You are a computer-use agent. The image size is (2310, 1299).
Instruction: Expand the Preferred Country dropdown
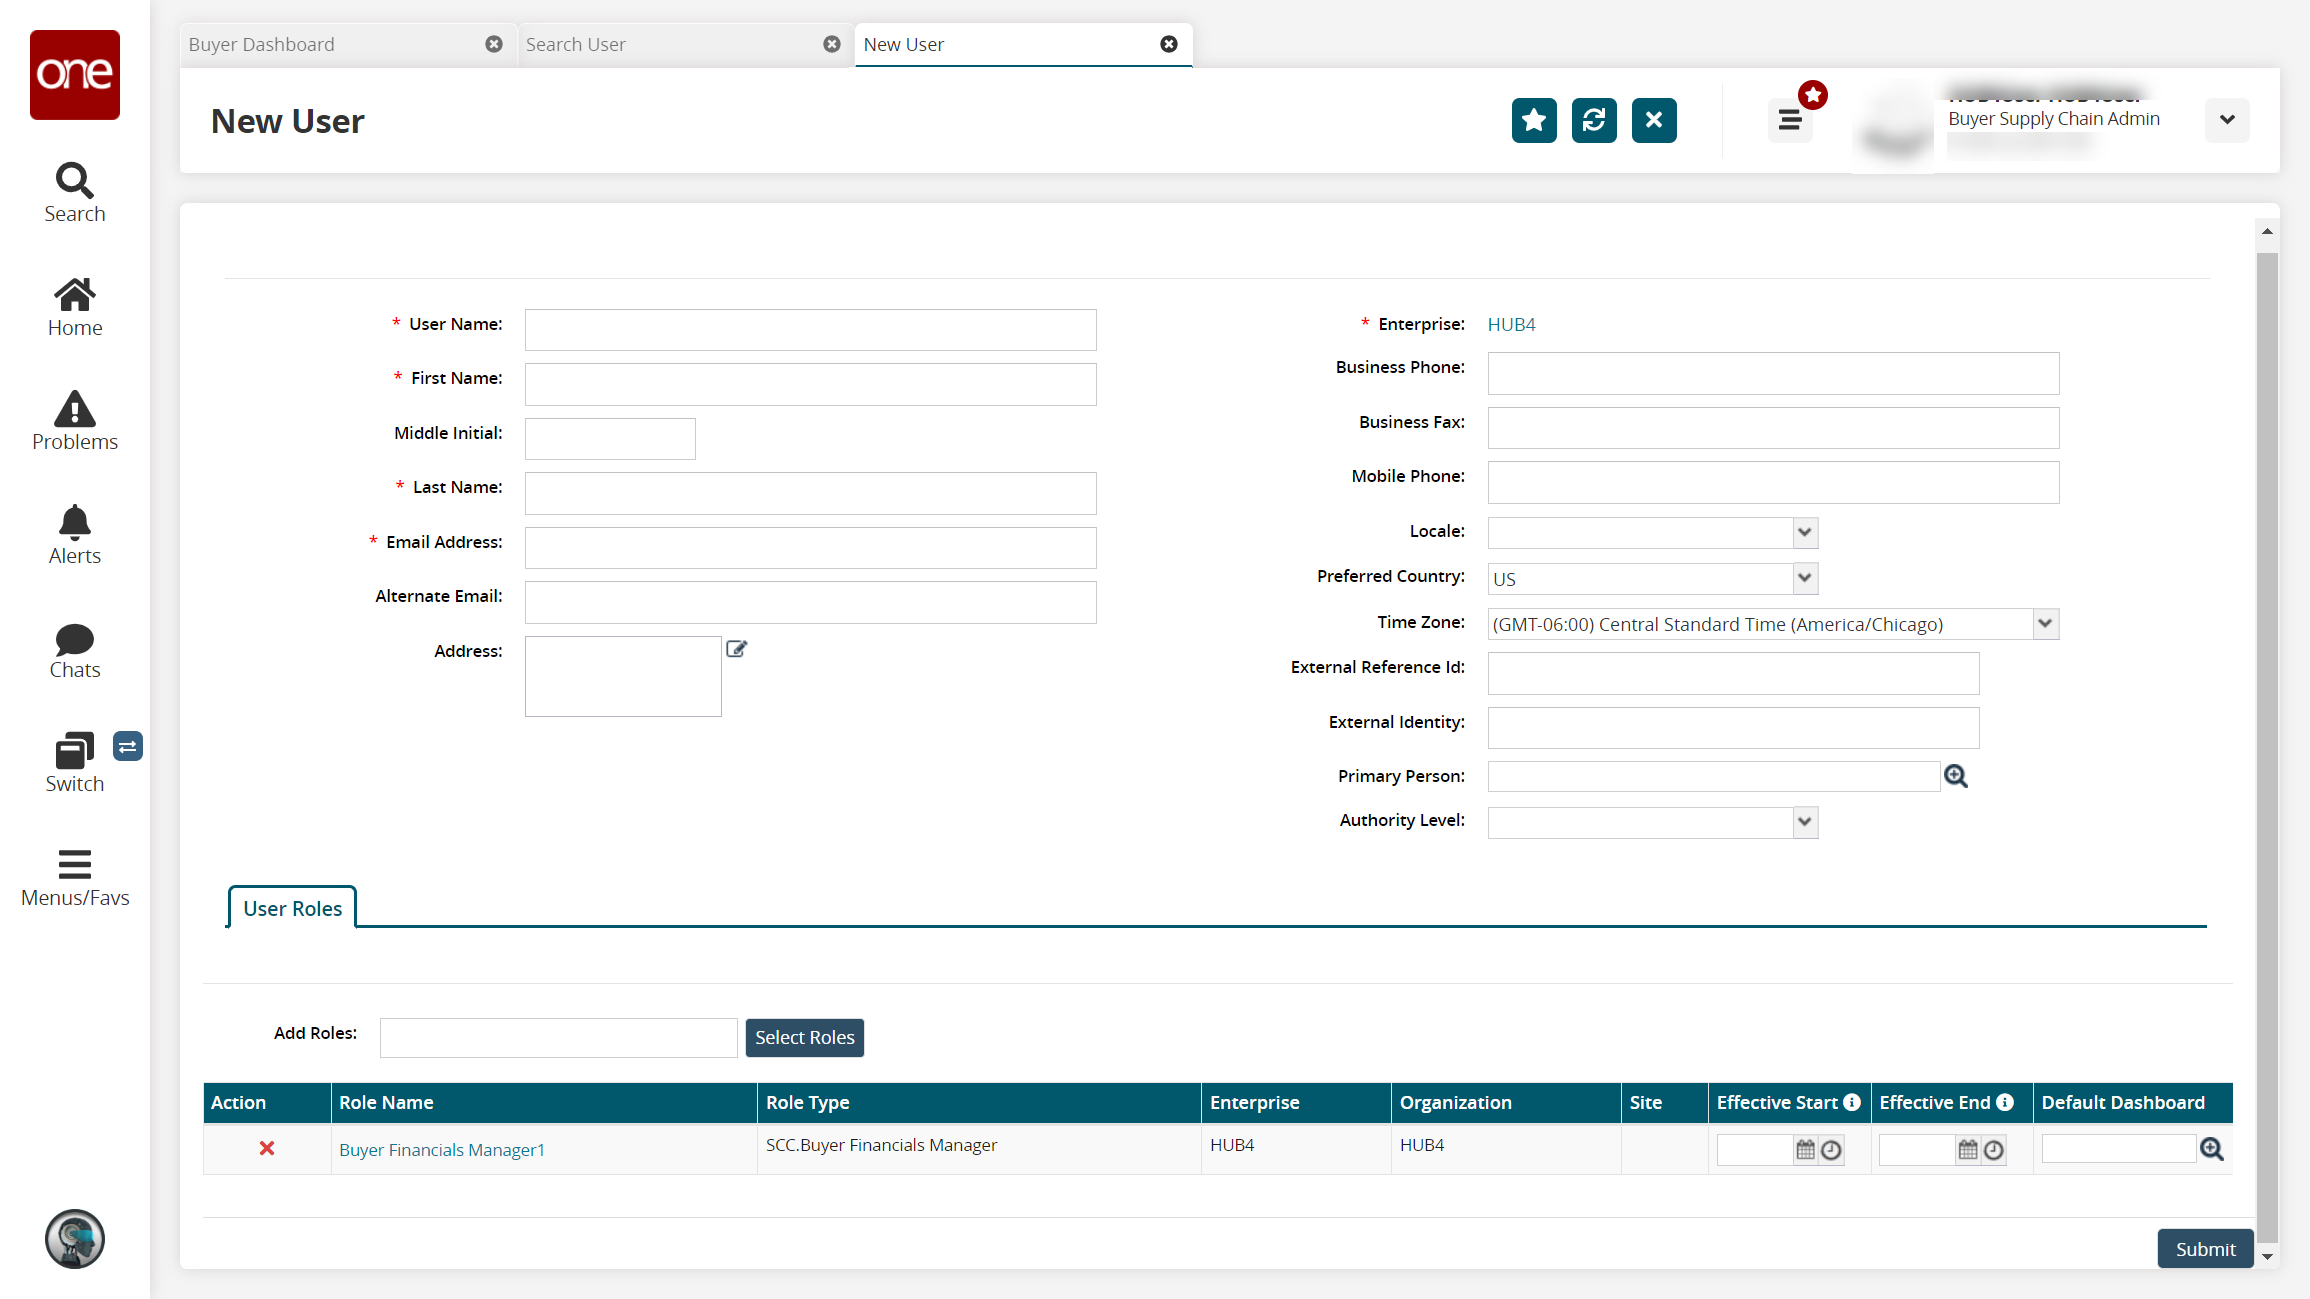(1804, 578)
